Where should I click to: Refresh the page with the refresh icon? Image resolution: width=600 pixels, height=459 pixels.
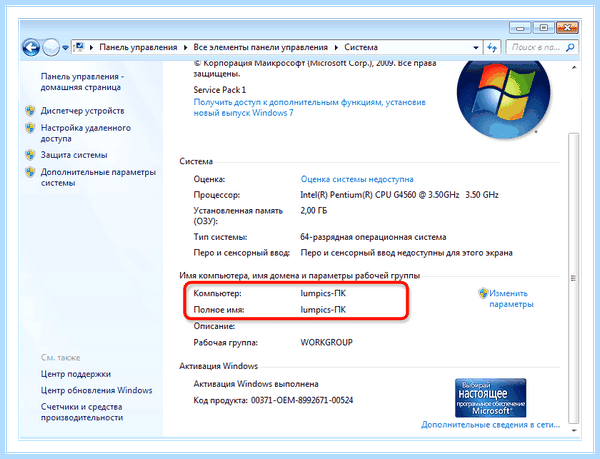[492, 48]
